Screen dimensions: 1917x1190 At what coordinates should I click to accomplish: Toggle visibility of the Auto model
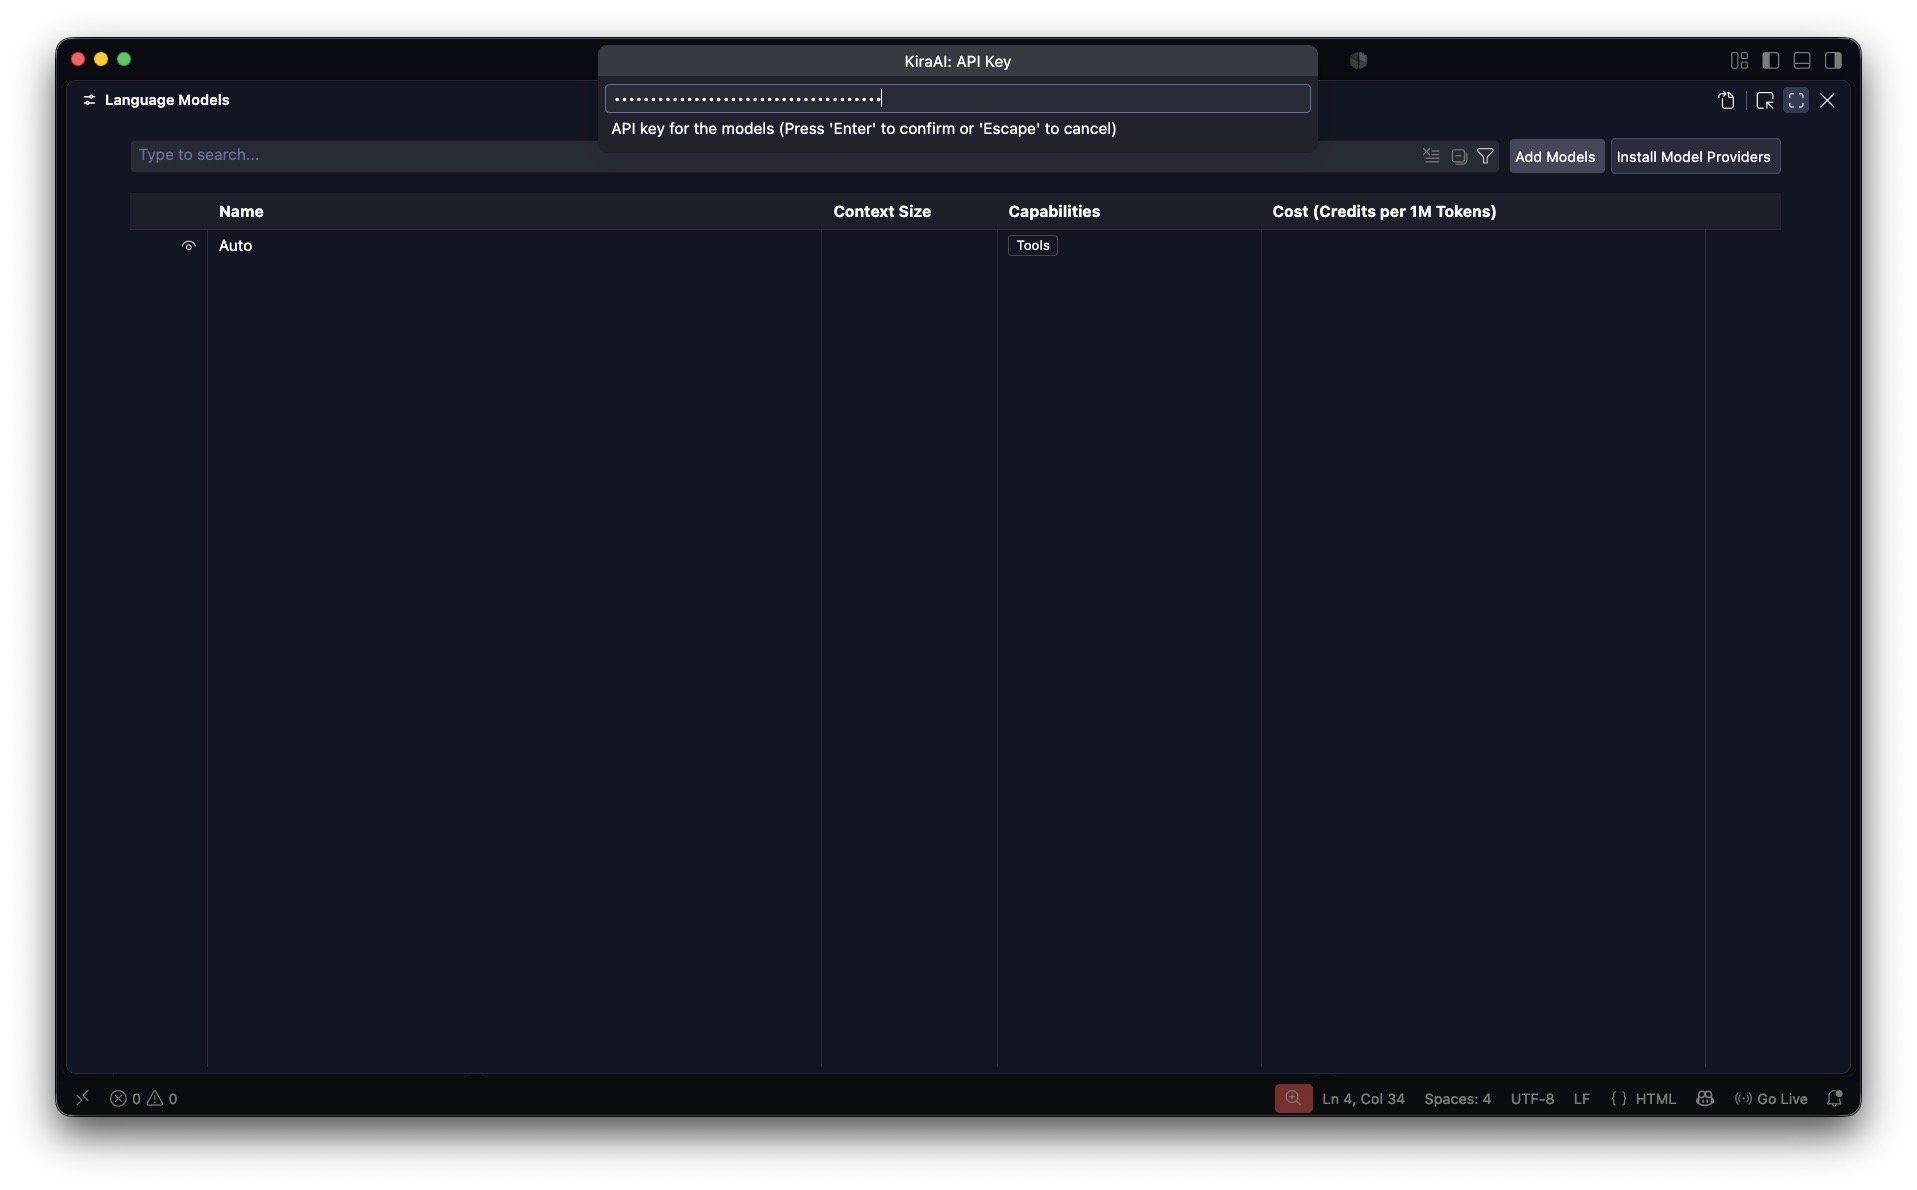coord(188,246)
